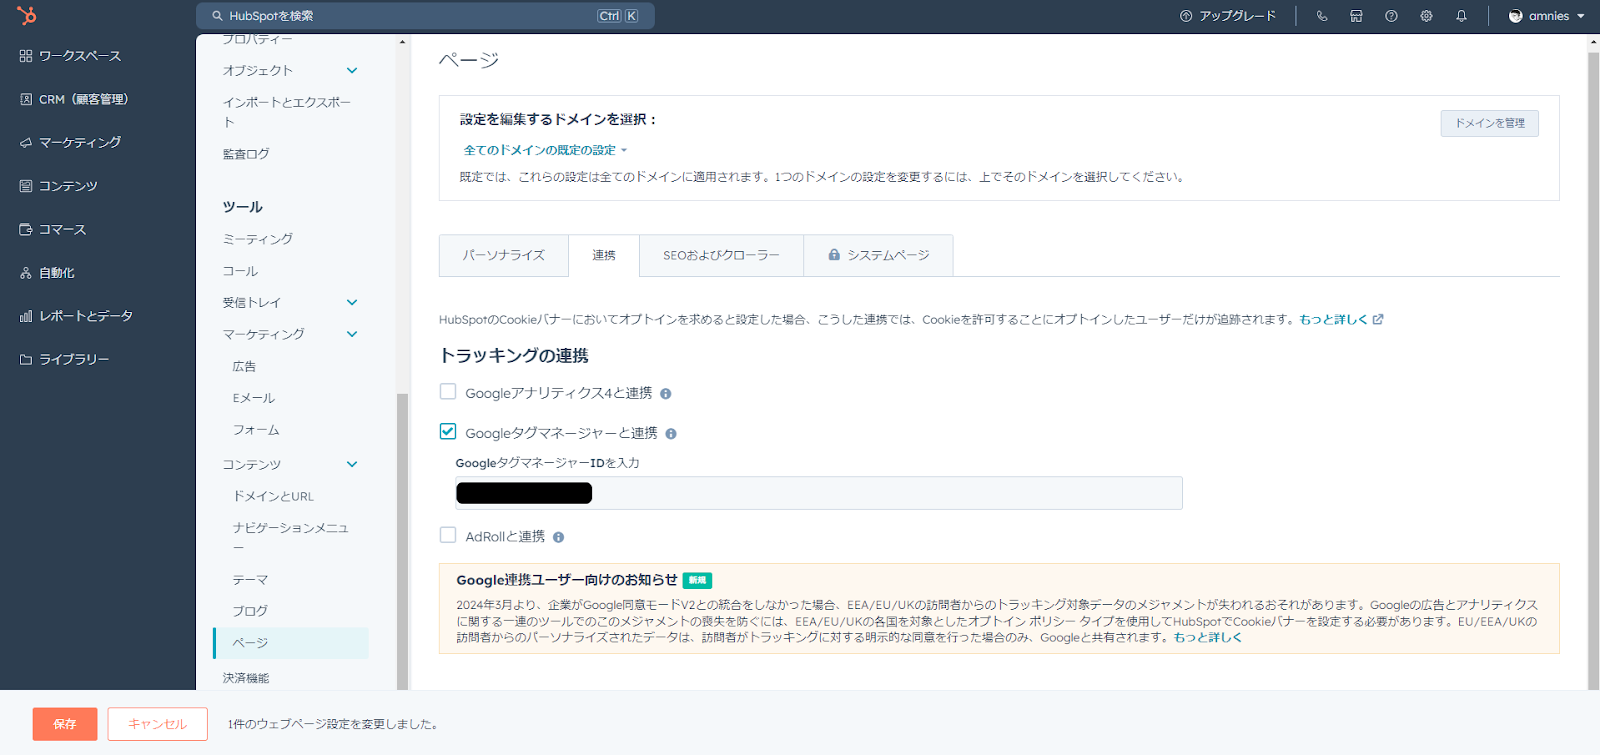Open コンテンツ in the main left navigation
Viewport: 1600px width, 755px height.
(x=58, y=186)
